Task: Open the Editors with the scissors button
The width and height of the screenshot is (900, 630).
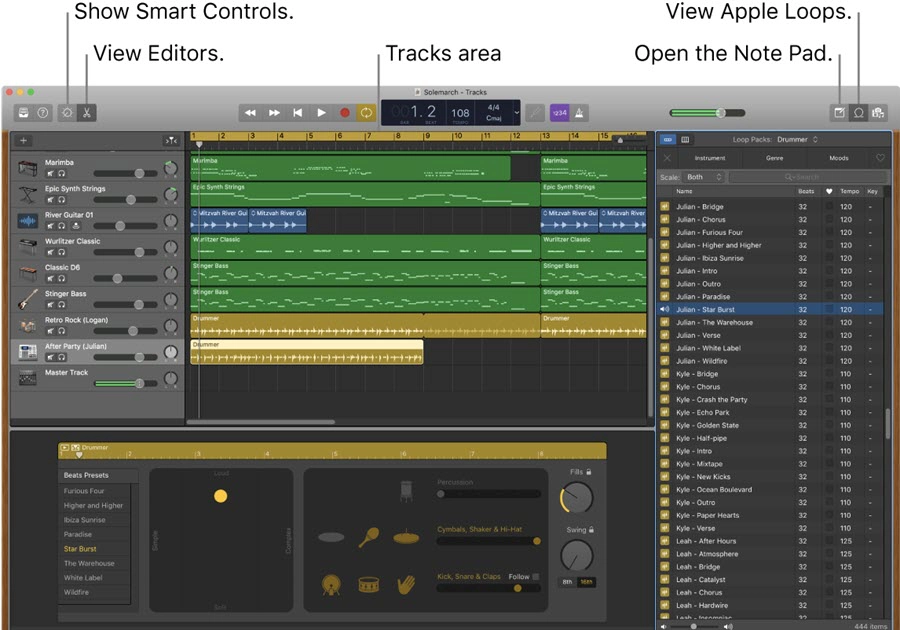Action: pyautogui.click(x=87, y=113)
